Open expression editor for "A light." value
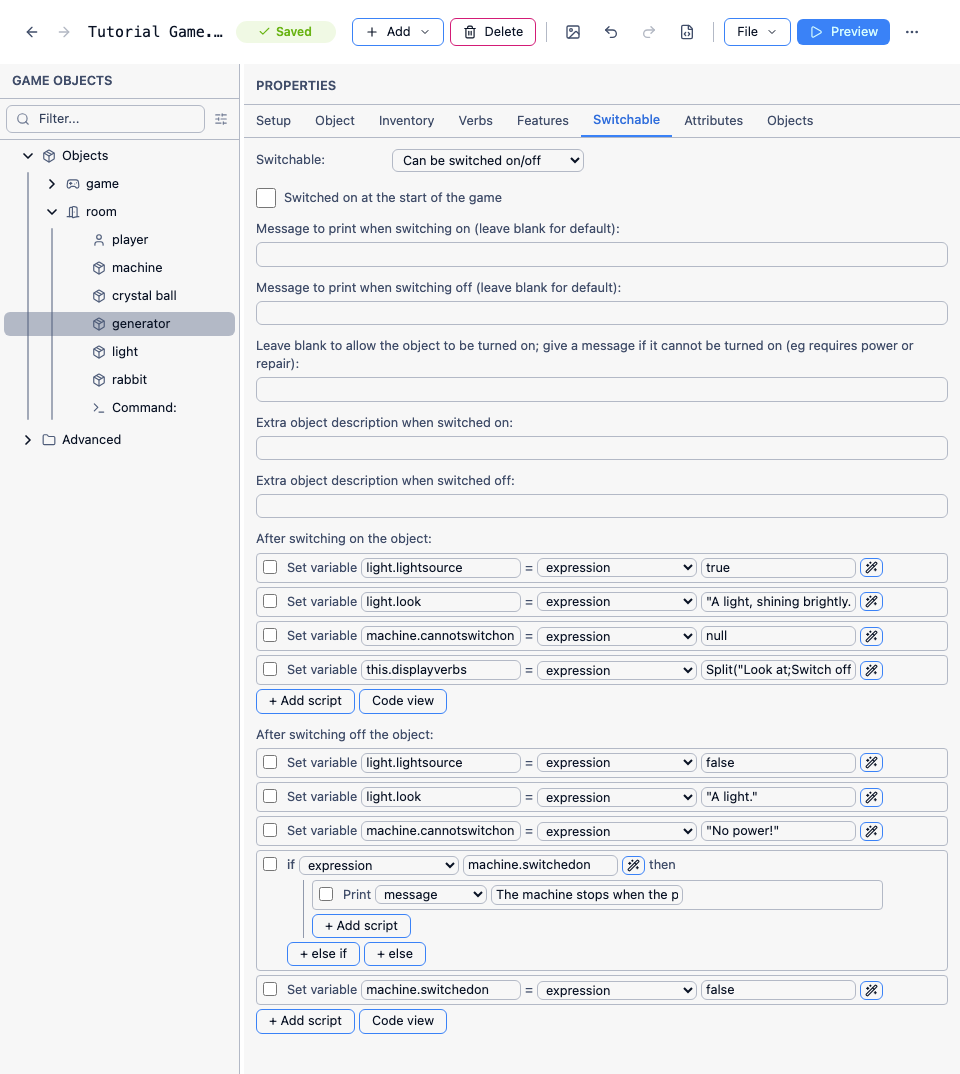This screenshot has height=1074, width=960. tap(871, 797)
